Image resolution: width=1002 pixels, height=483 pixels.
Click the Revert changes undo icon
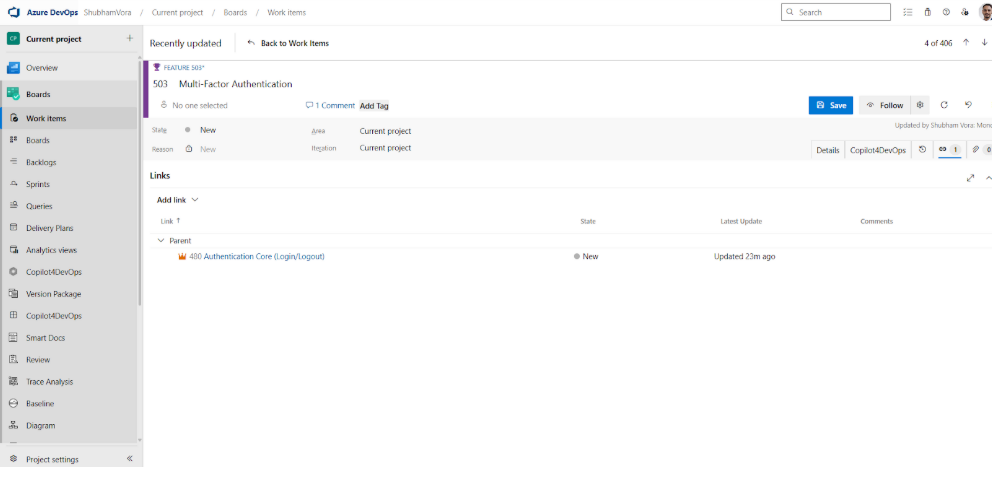(x=968, y=105)
